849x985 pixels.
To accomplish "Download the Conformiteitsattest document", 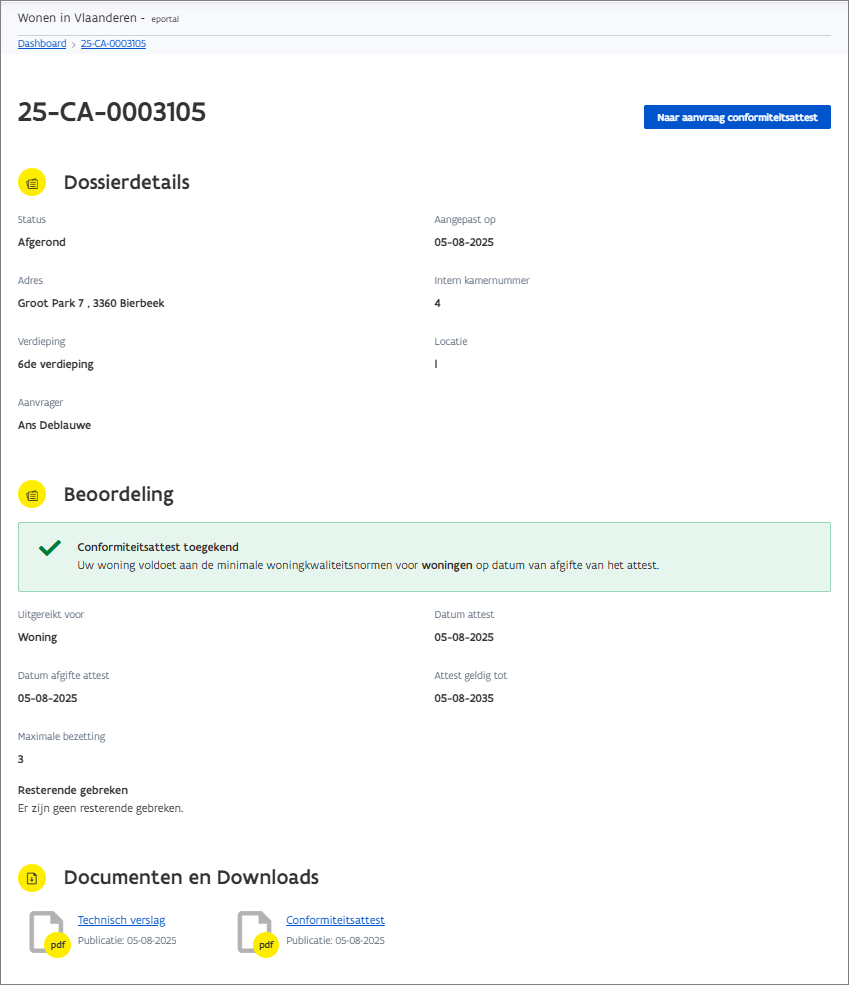I will coord(335,920).
